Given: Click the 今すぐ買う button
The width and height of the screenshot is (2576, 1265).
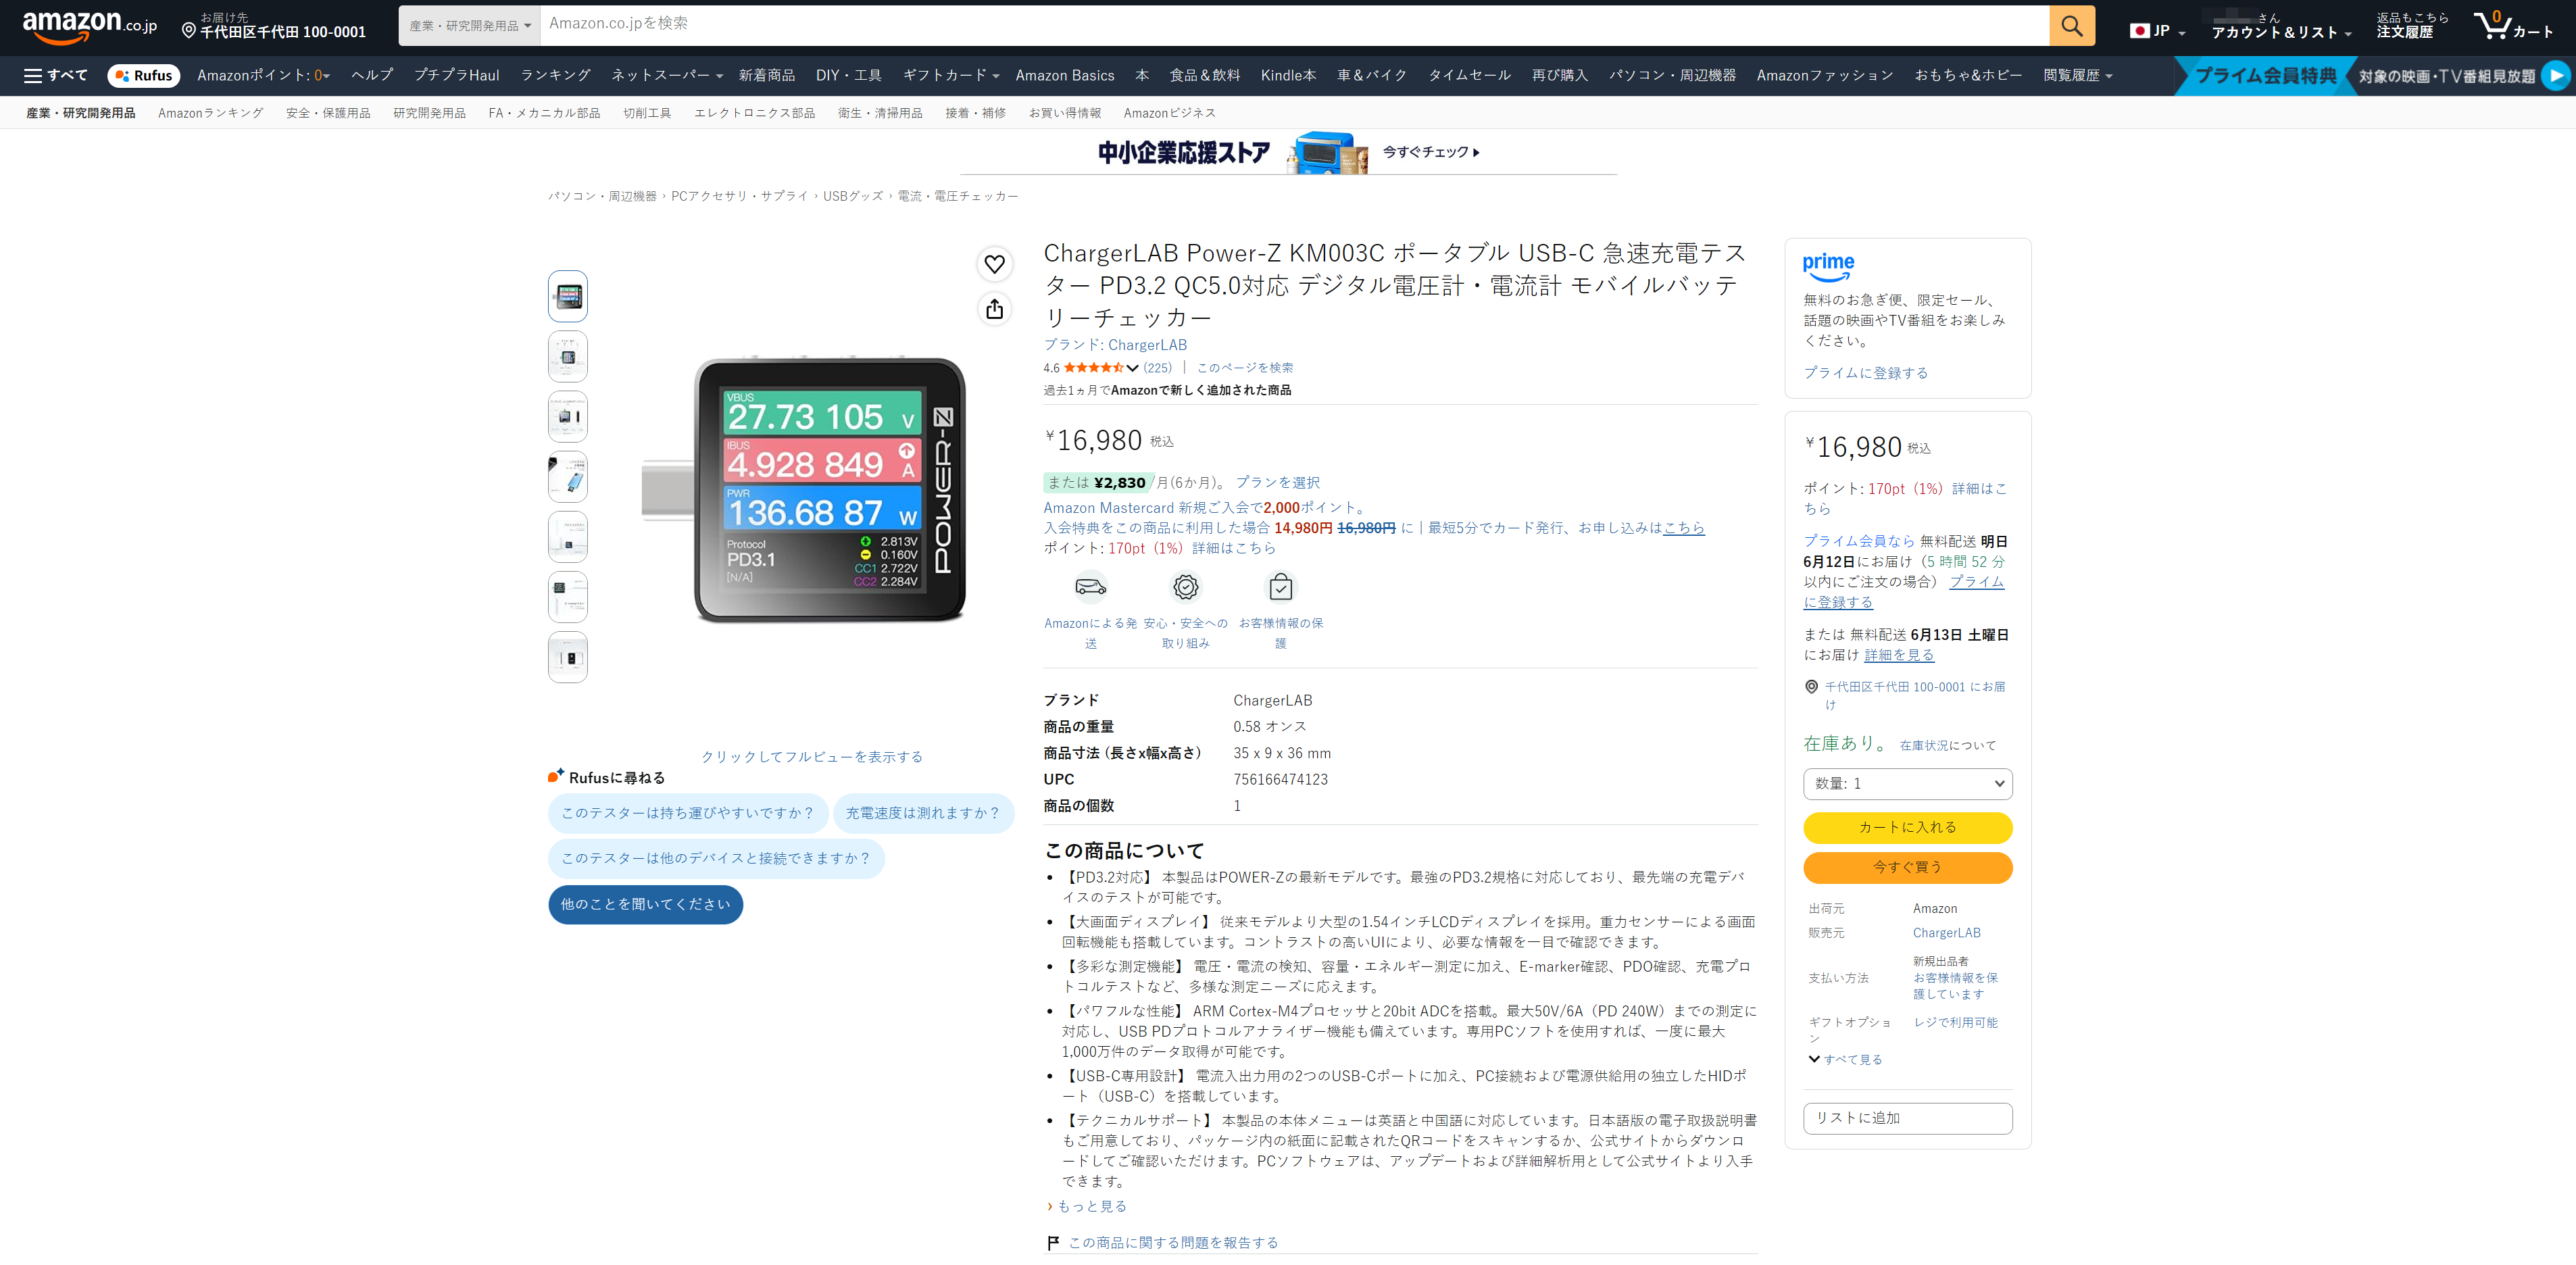Looking at the screenshot, I should [x=1907, y=867].
